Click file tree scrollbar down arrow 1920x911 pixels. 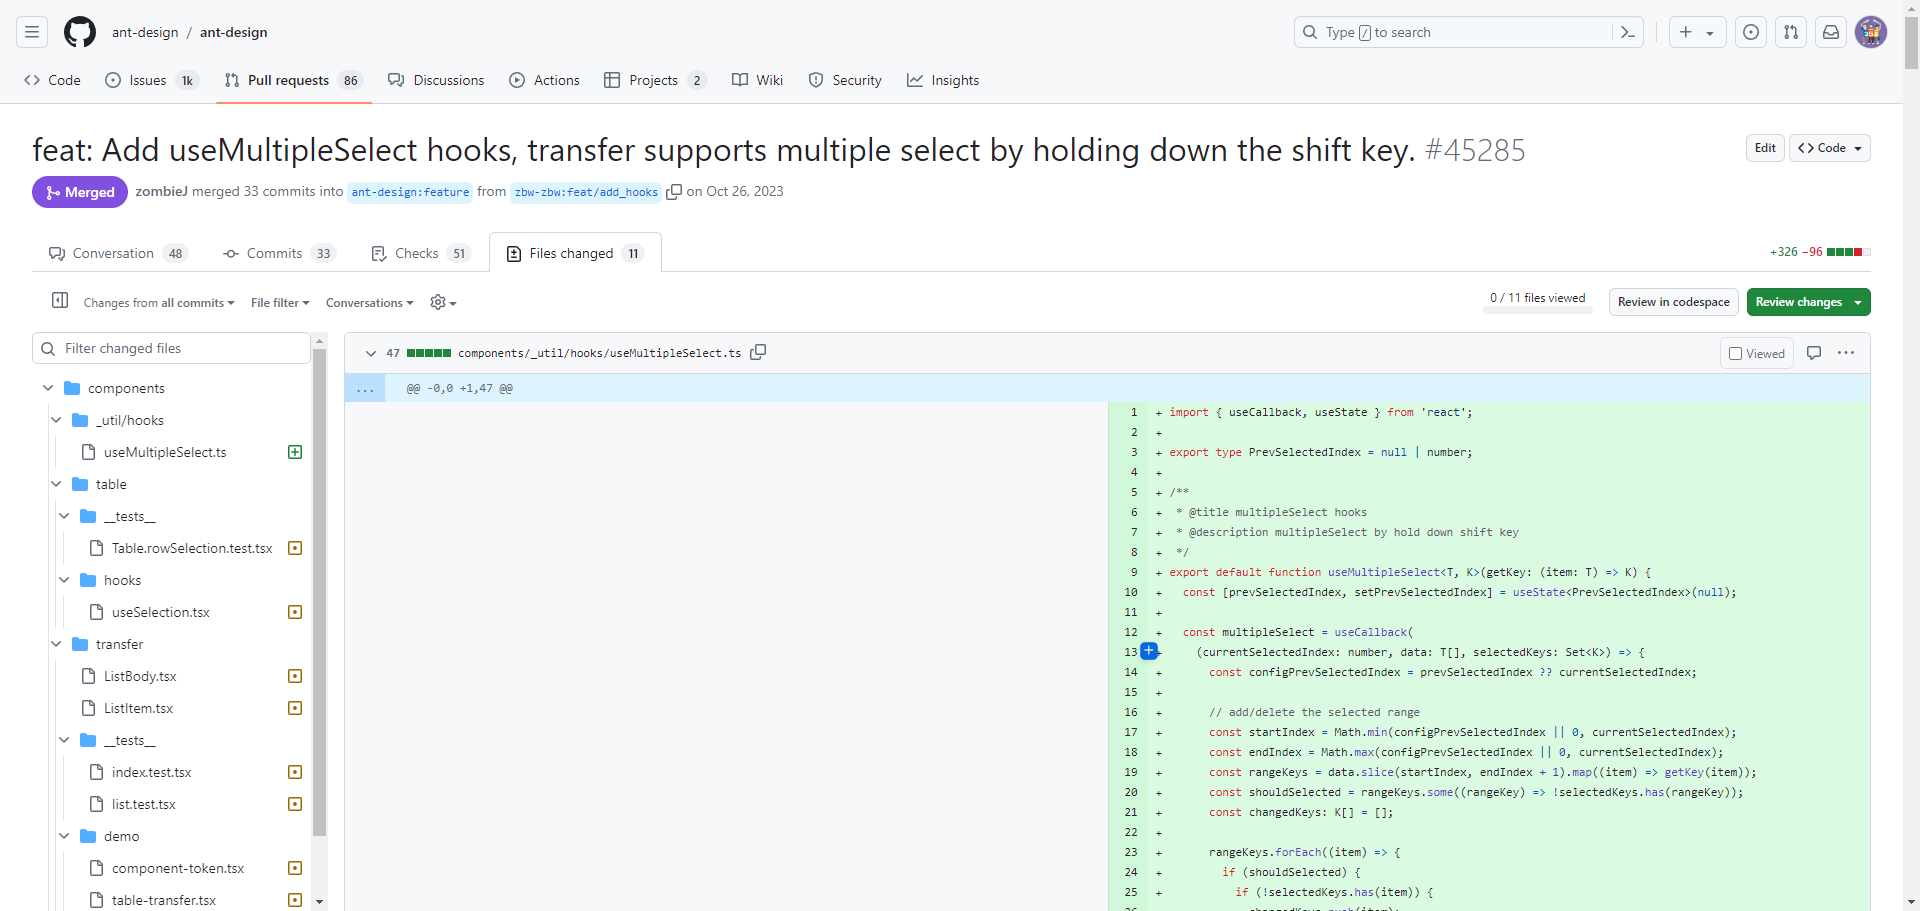point(319,901)
